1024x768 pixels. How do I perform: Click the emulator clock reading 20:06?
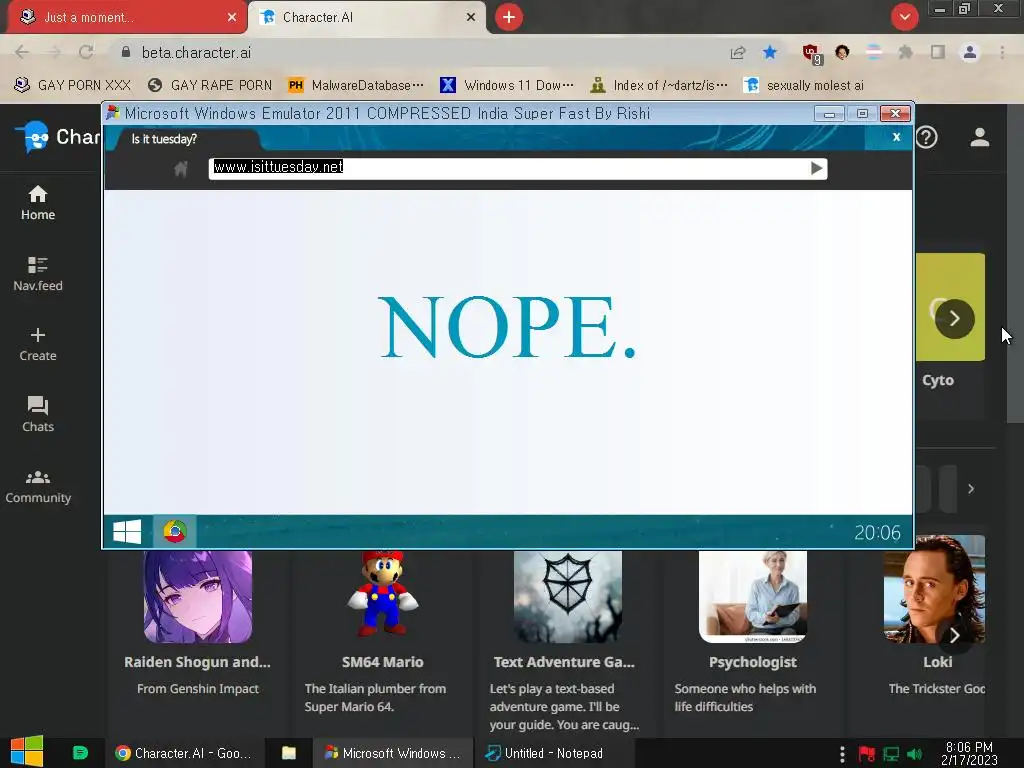pos(877,532)
